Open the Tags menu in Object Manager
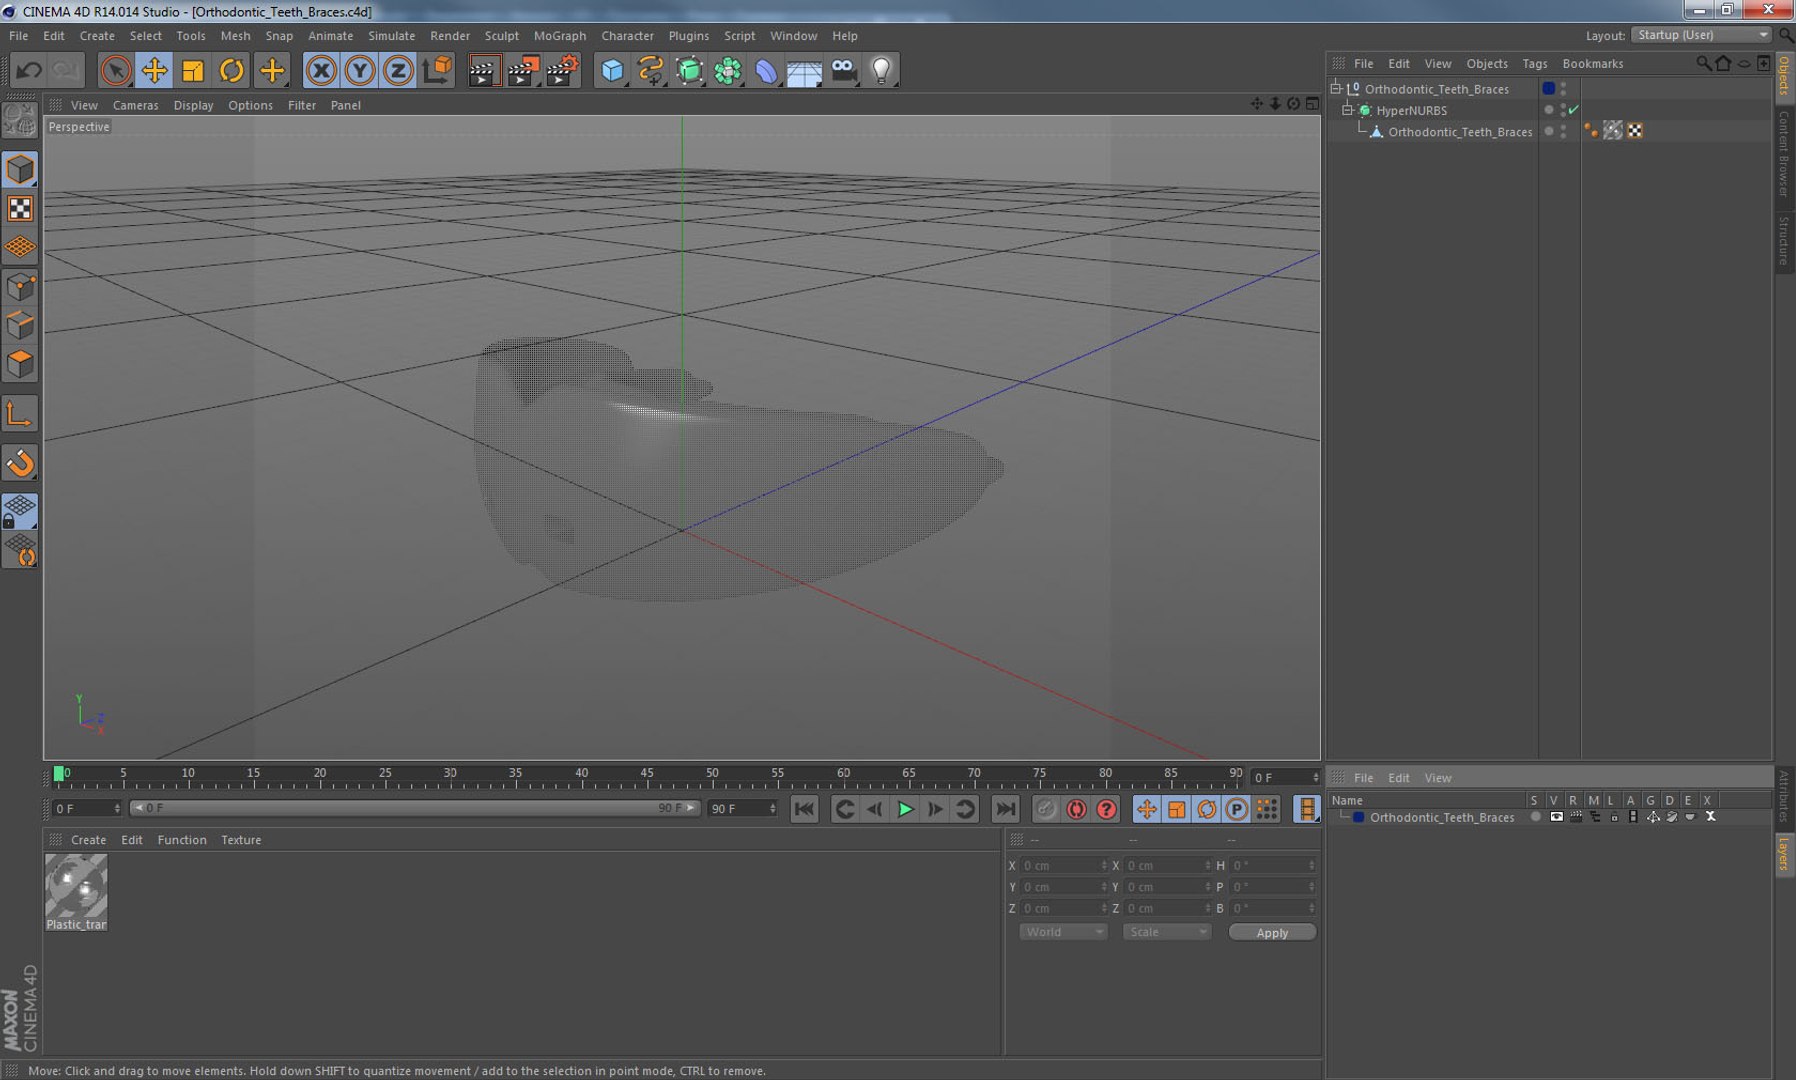Screen dimensions: 1796x1080 pyautogui.click(x=1534, y=63)
